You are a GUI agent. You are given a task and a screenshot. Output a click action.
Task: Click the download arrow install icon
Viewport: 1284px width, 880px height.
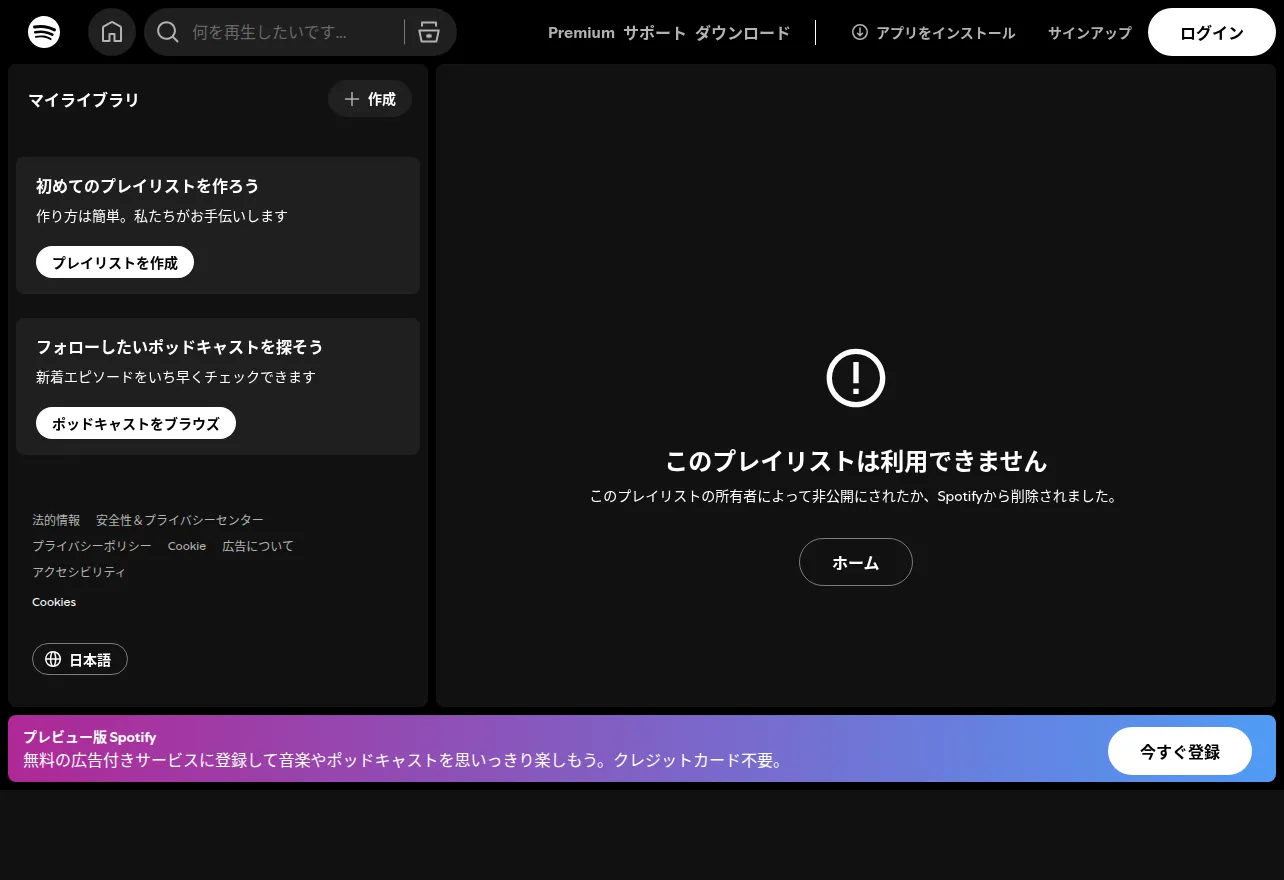pos(860,32)
